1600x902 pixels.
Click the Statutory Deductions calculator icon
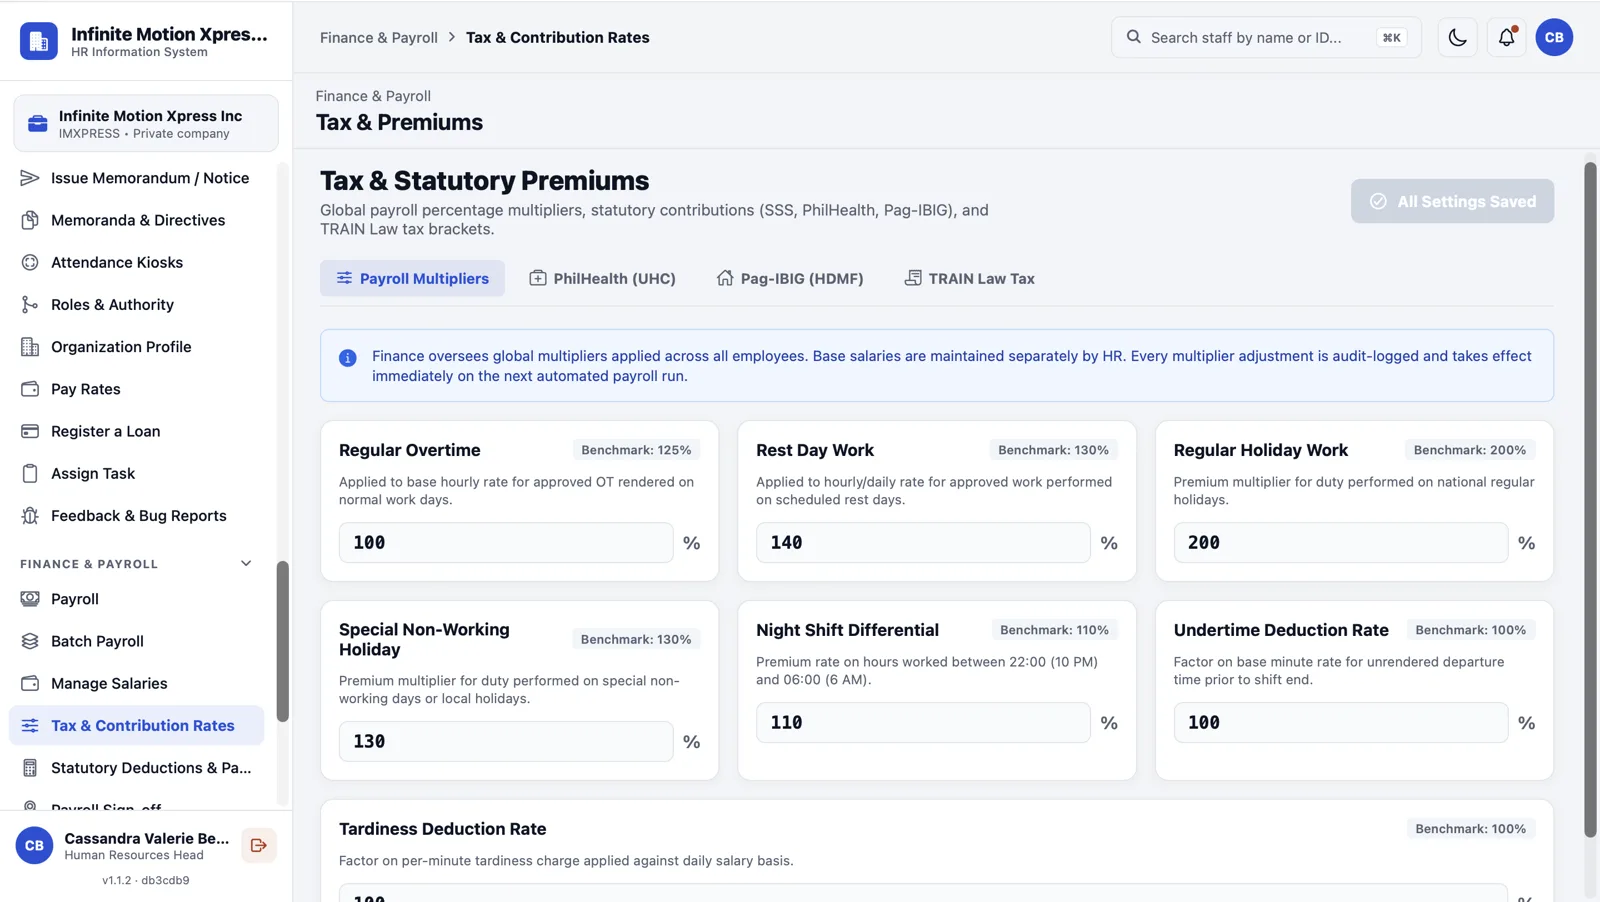[30, 768]
